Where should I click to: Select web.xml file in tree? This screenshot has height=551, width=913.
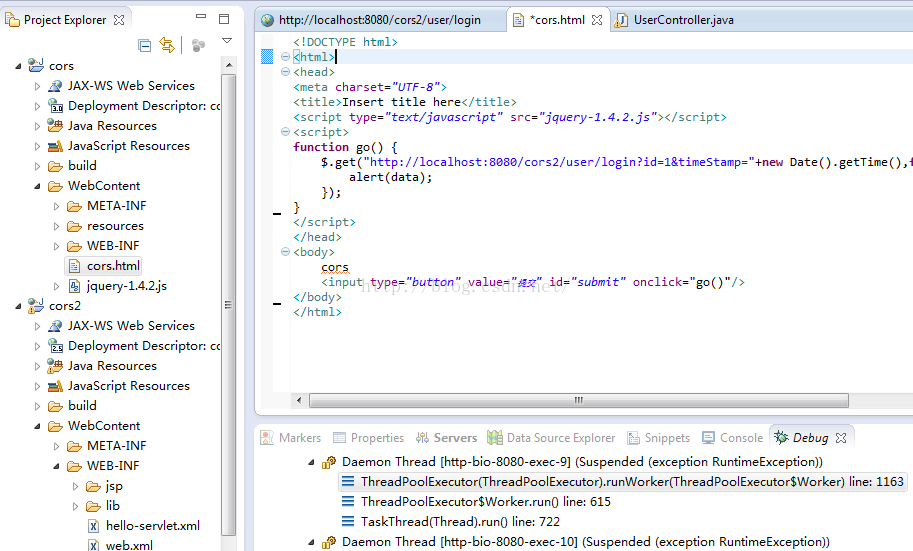120,545
